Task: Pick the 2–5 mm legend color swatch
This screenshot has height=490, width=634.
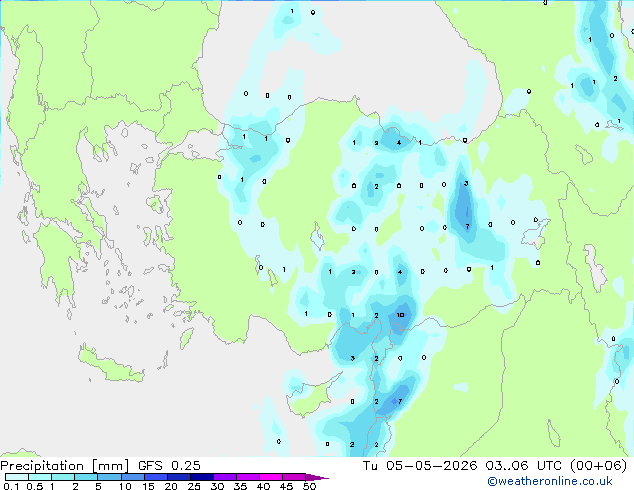Action: [87, 477]
